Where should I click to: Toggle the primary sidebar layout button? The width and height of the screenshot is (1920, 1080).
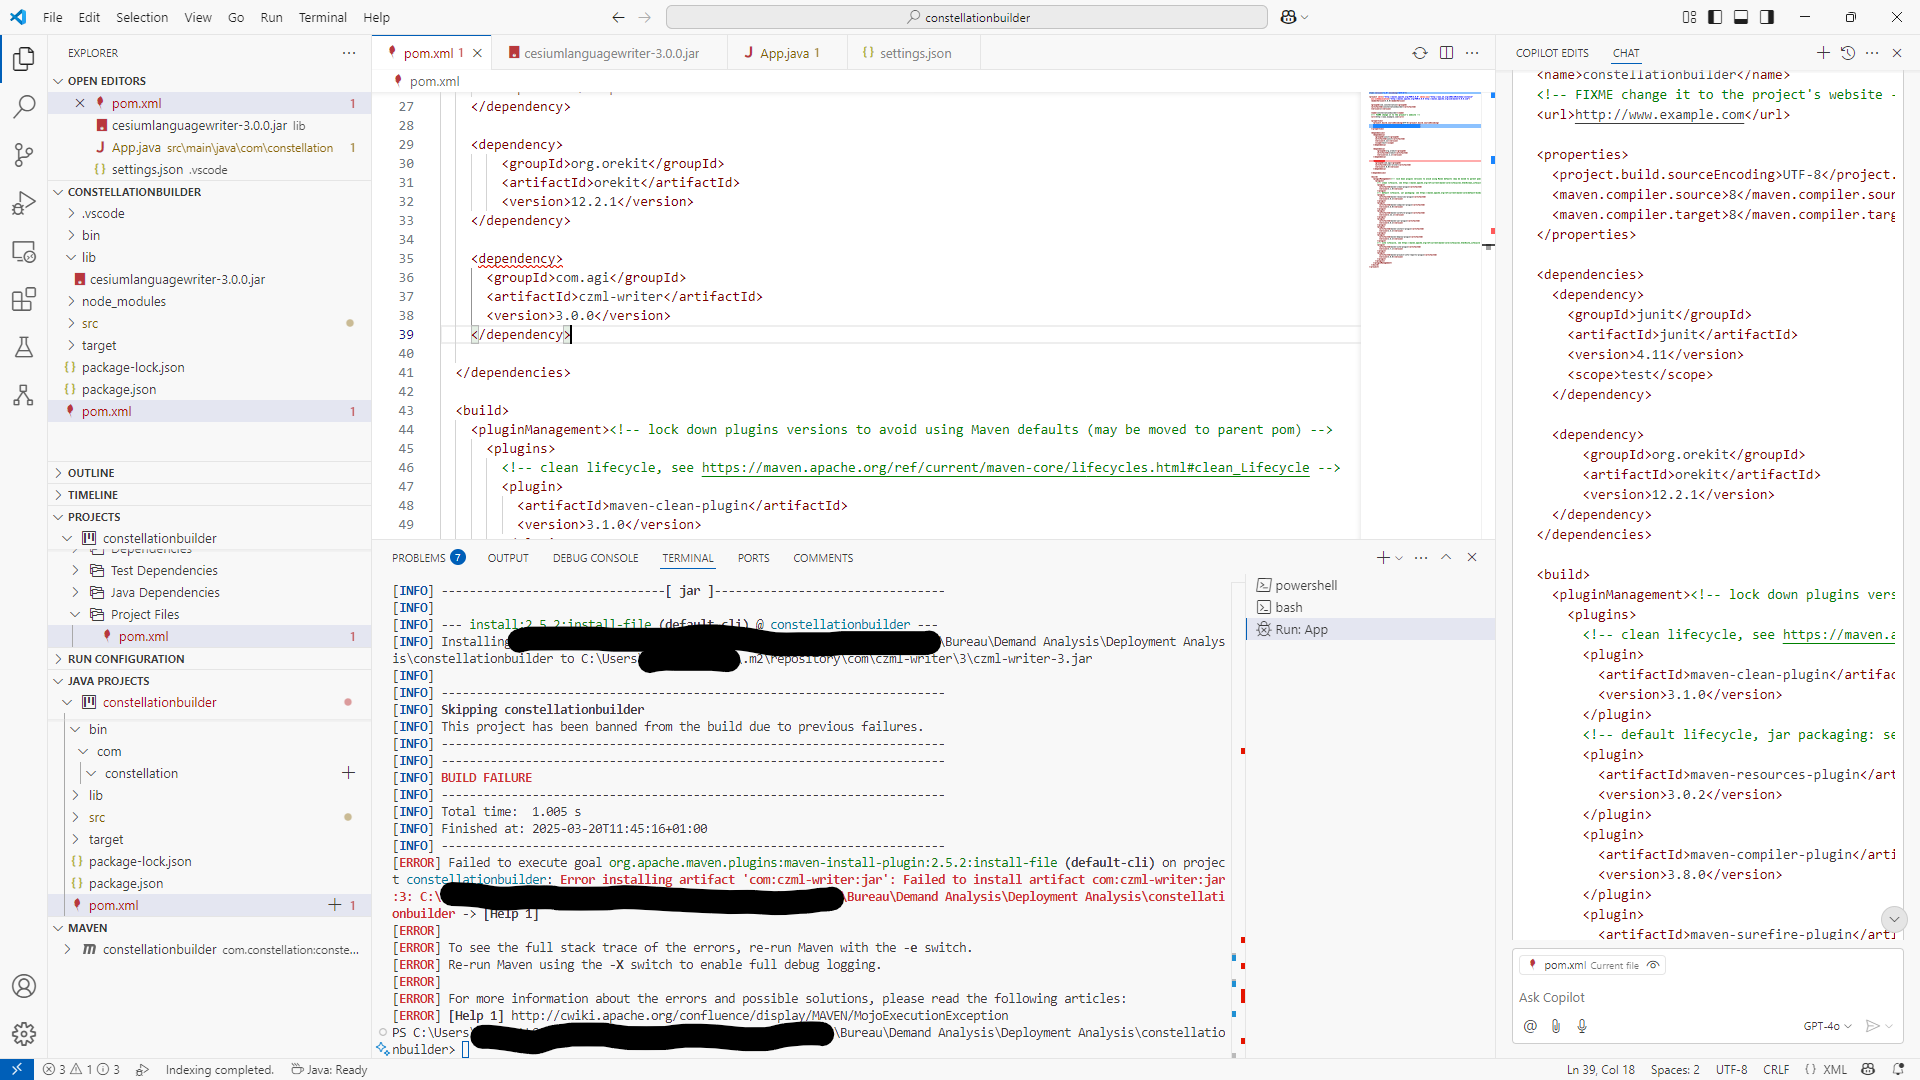[x=1715, y=17]
